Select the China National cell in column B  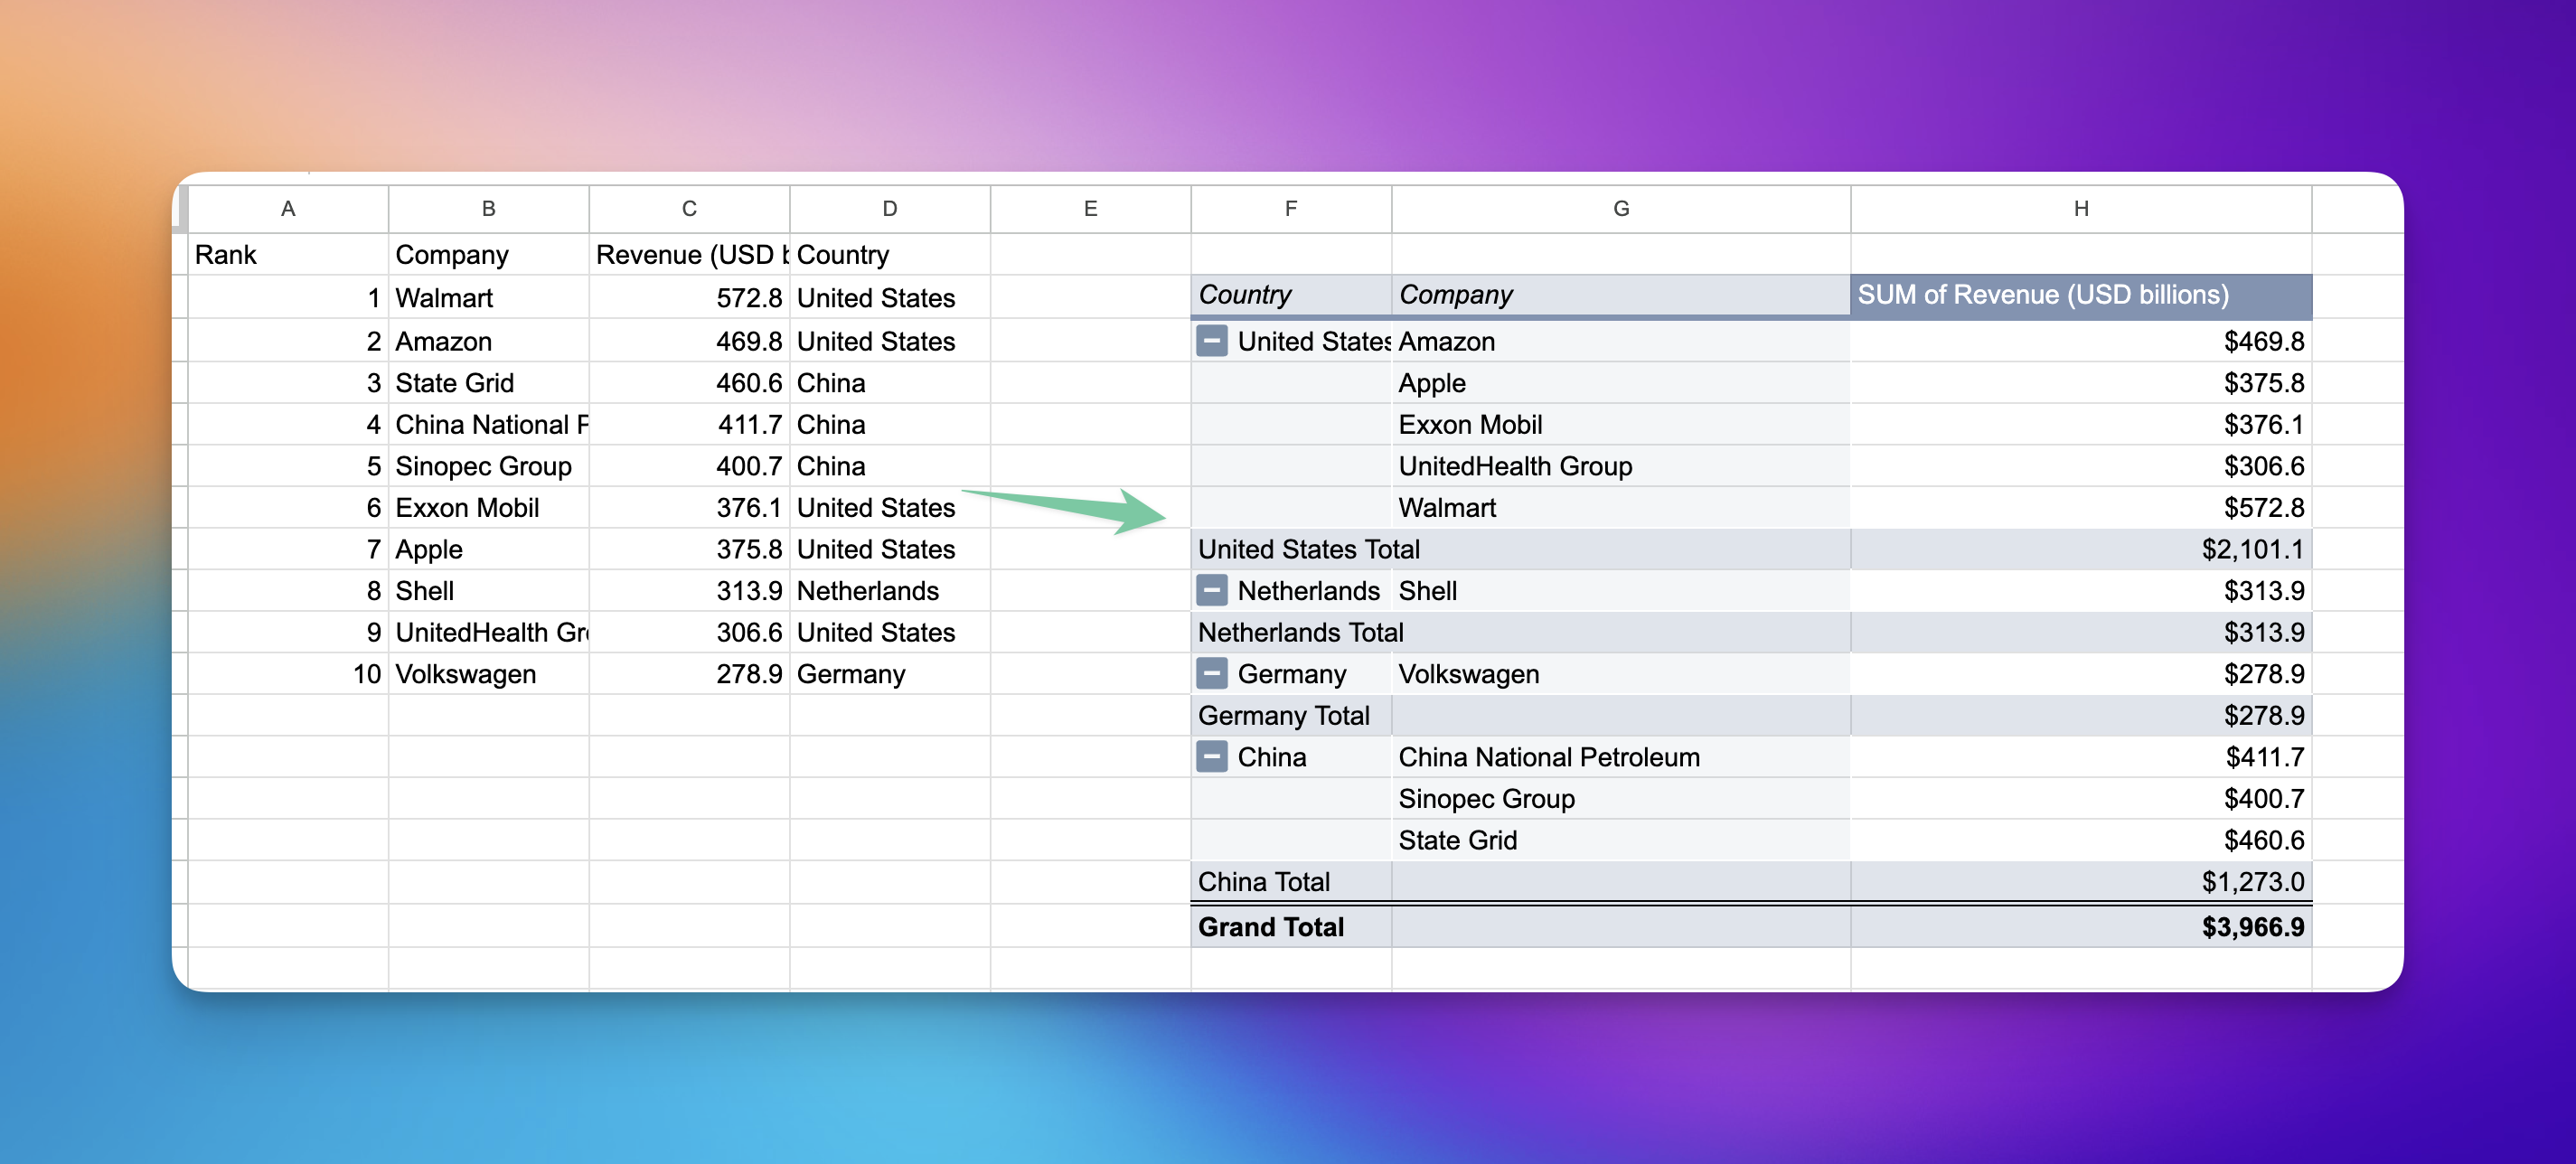[x=489, y=424]
